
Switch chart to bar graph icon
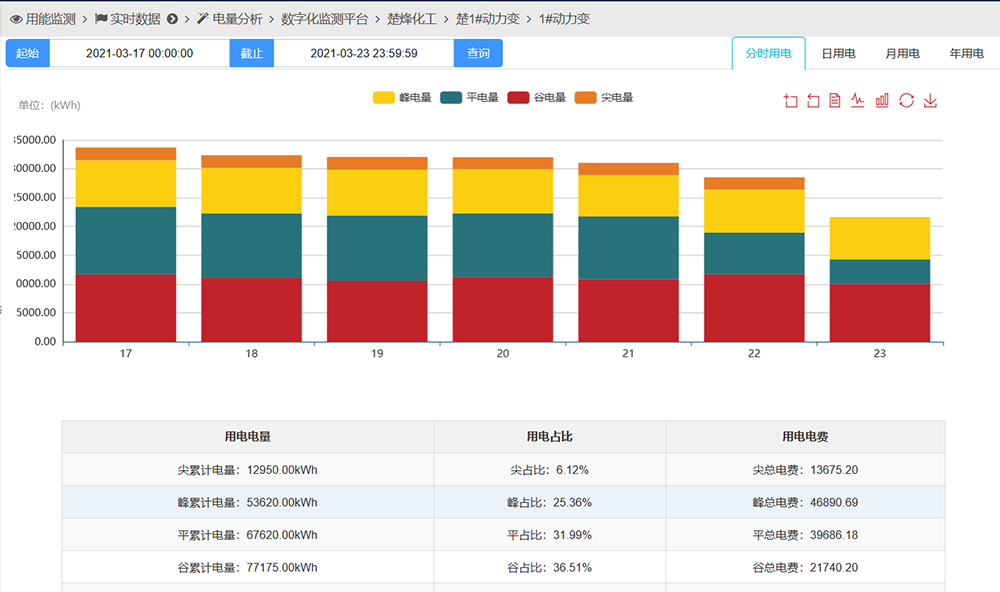pos(882,101)
